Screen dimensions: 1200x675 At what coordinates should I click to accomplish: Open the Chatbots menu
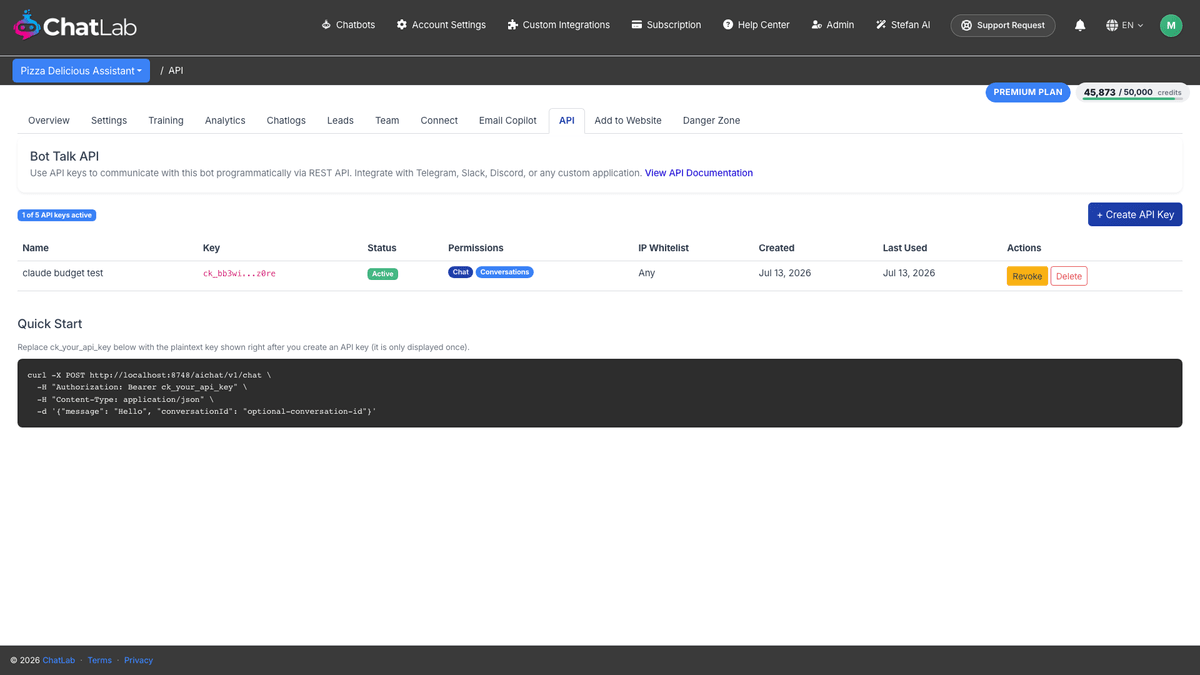coord(348,25)
